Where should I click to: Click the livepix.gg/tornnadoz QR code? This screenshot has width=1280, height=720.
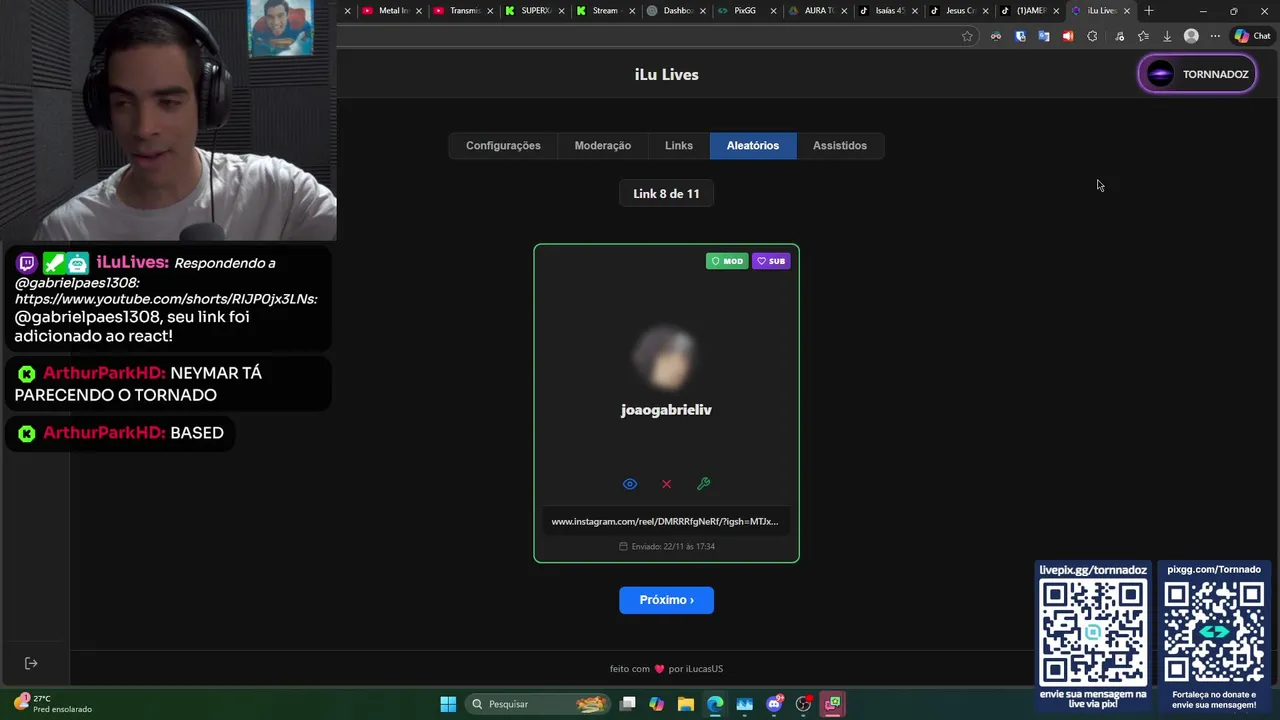[x=1093, y=632]
